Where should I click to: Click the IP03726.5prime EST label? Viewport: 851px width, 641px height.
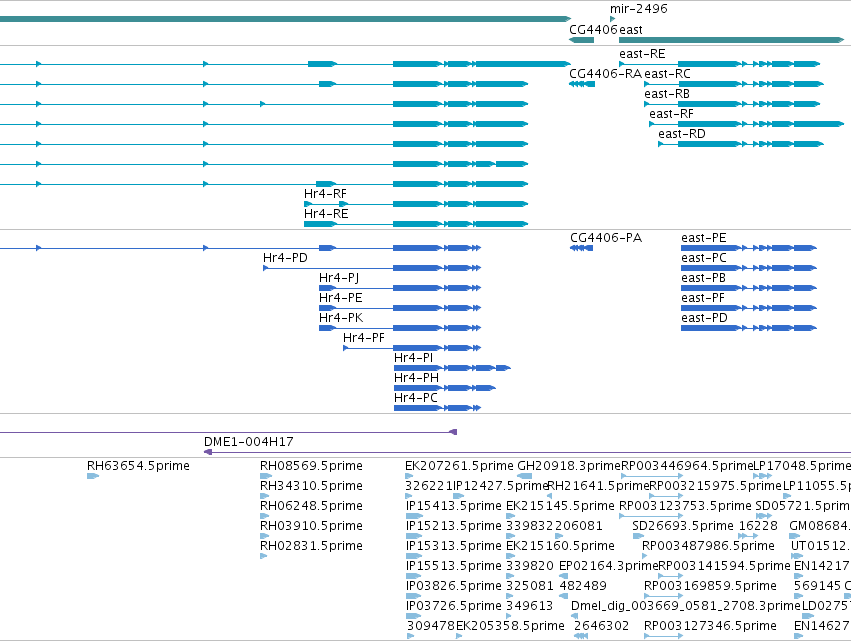(x=454, y=606)
